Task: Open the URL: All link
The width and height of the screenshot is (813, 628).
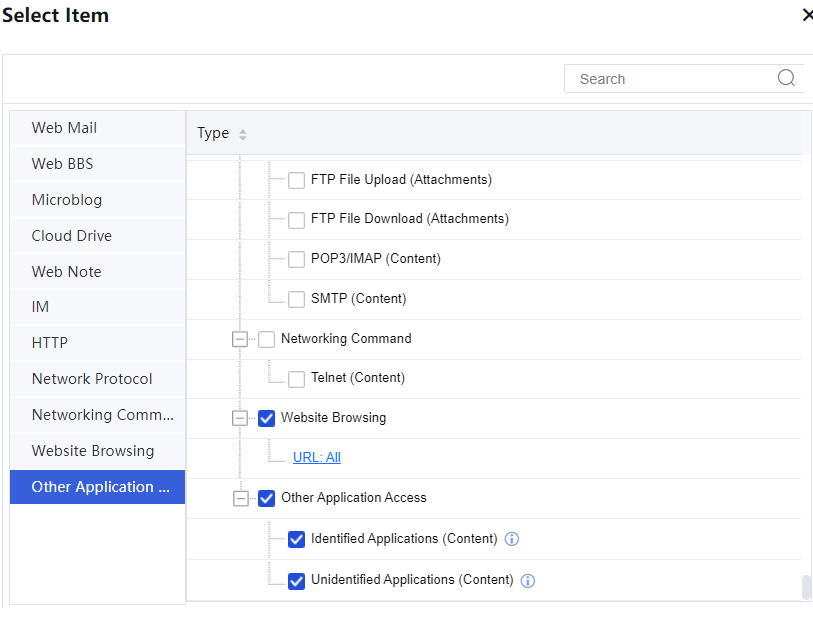Action: tap(316, 458)
